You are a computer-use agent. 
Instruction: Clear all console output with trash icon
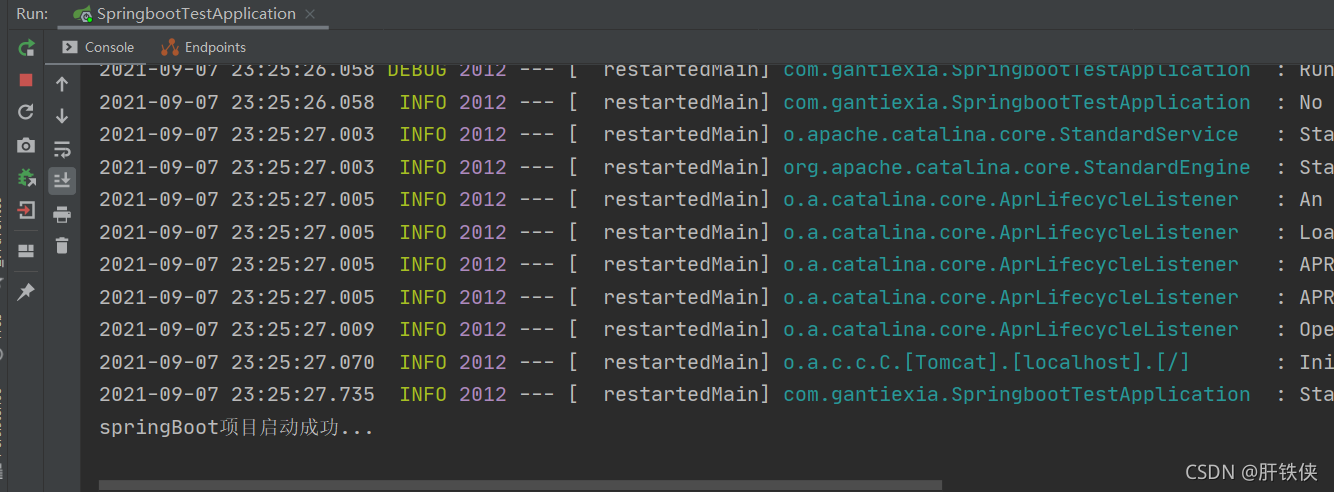(62, 245)
